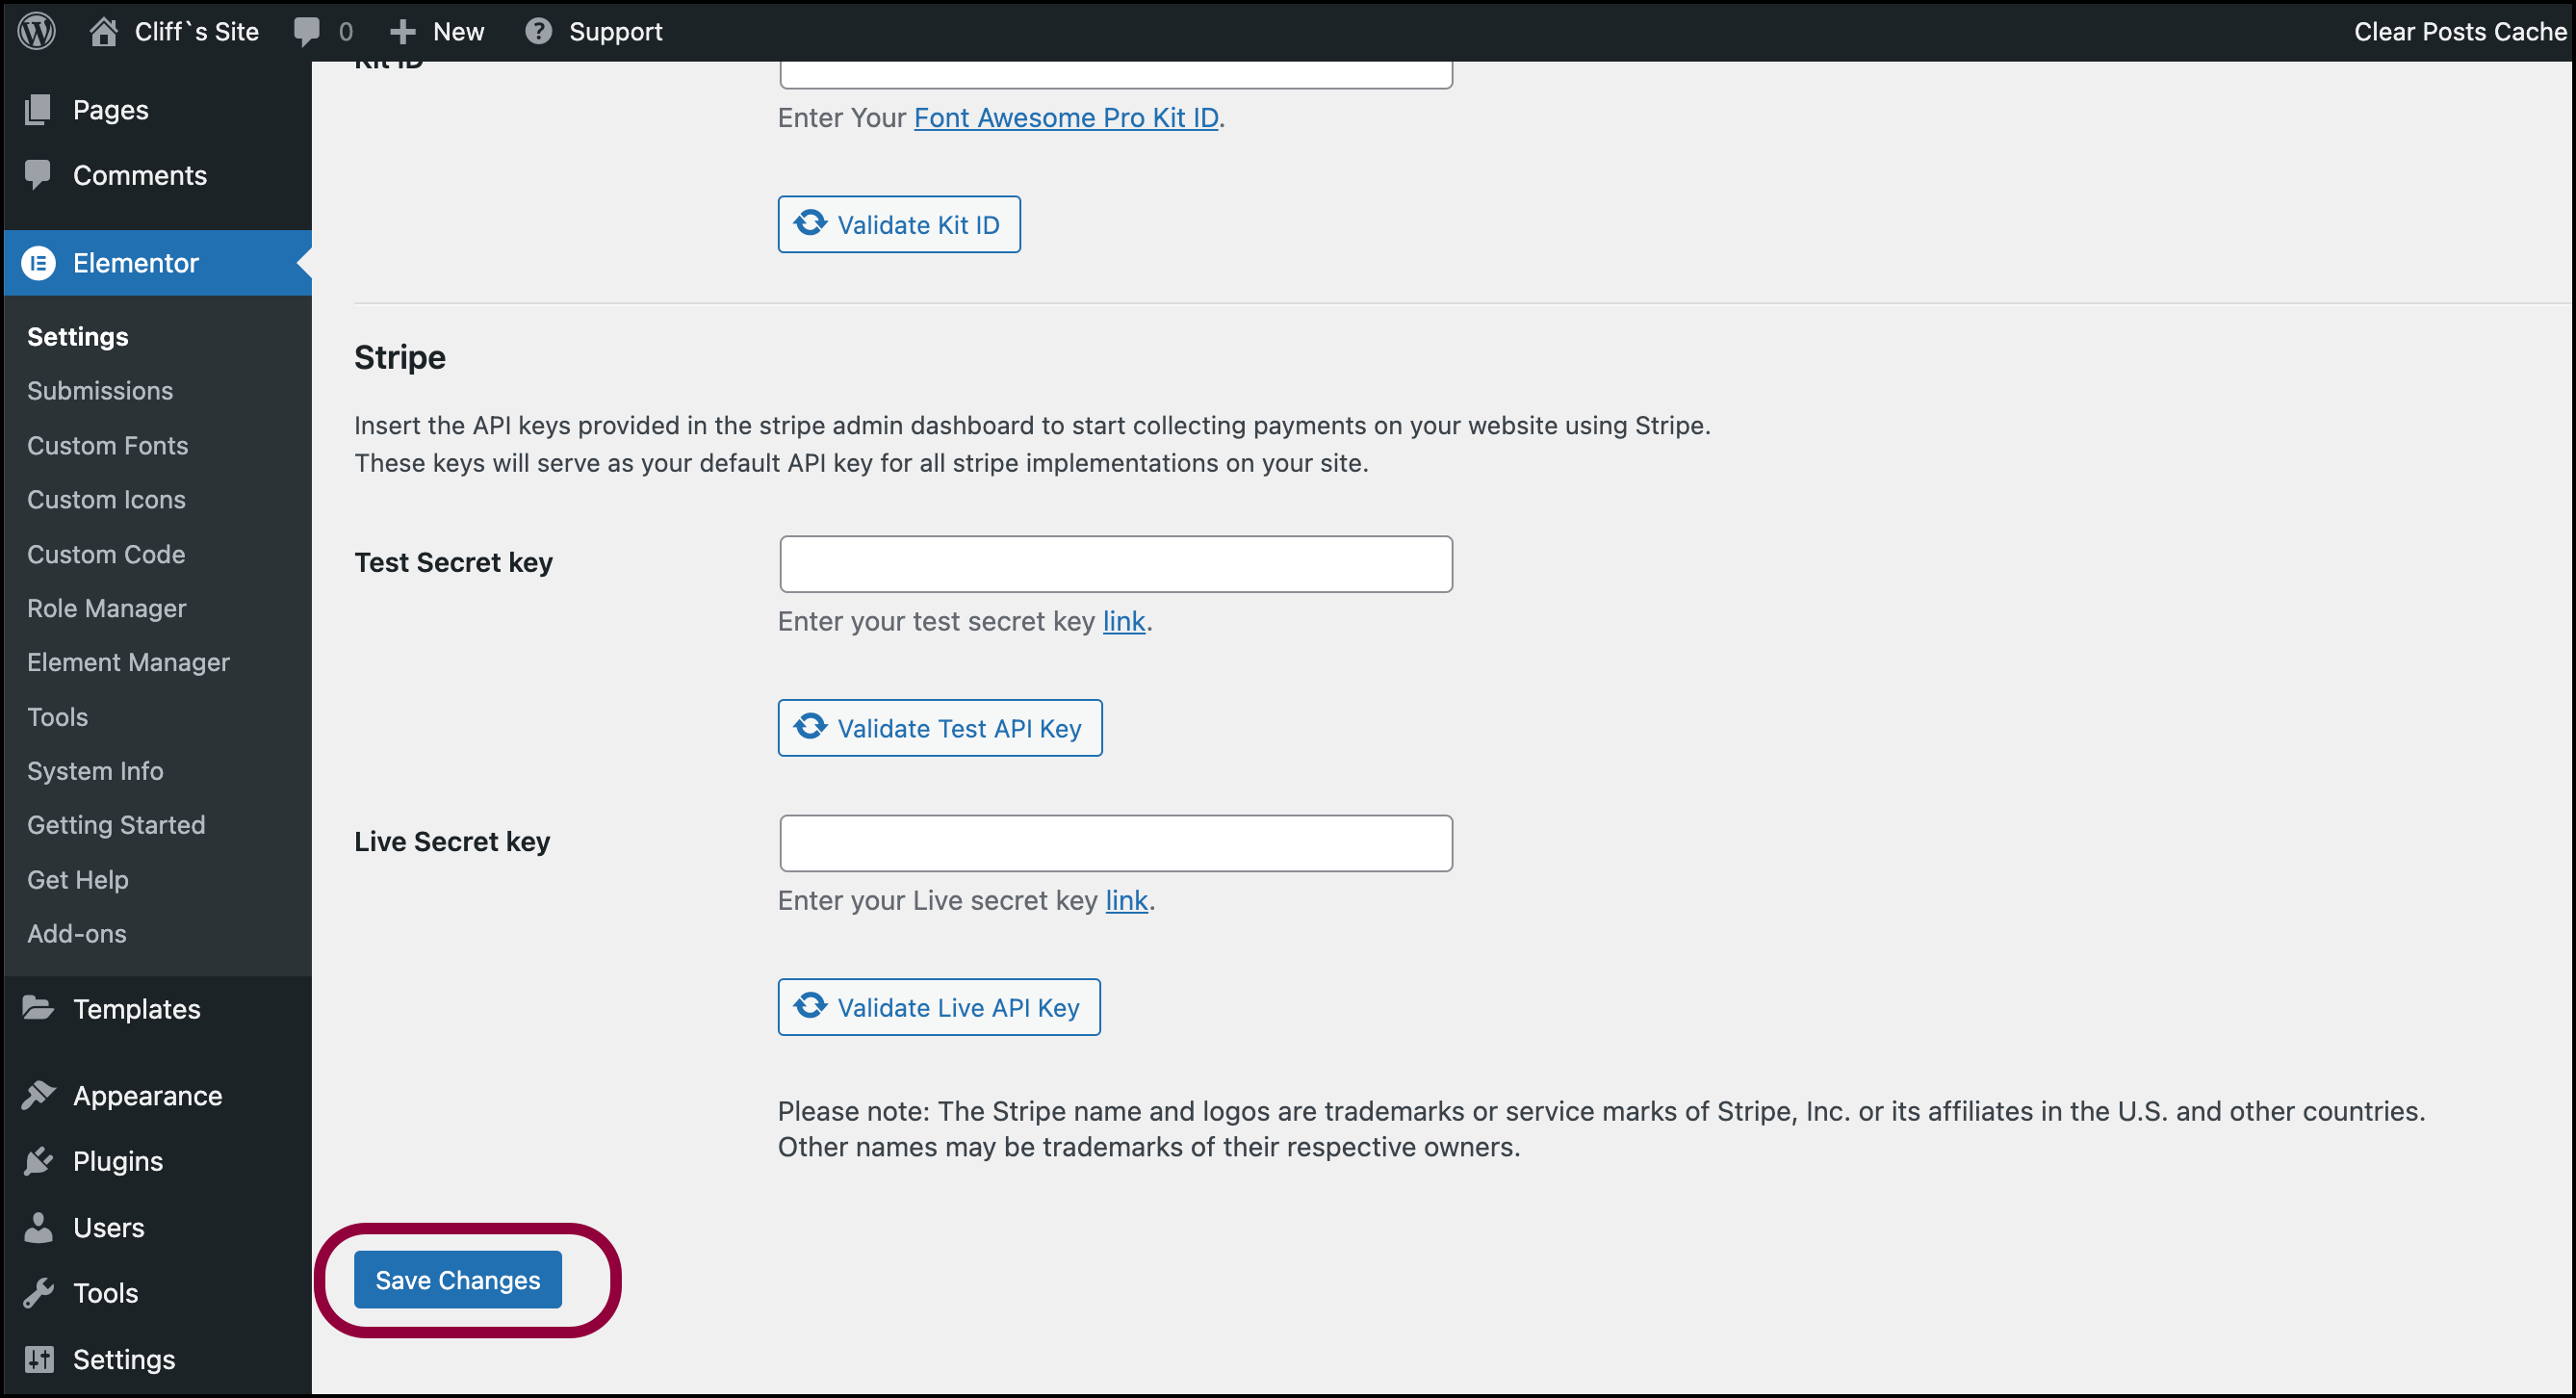Screen dimensions: 2576x1398
Task: Click the Elementor logo icon in sidebar
Action: (38, 263)
